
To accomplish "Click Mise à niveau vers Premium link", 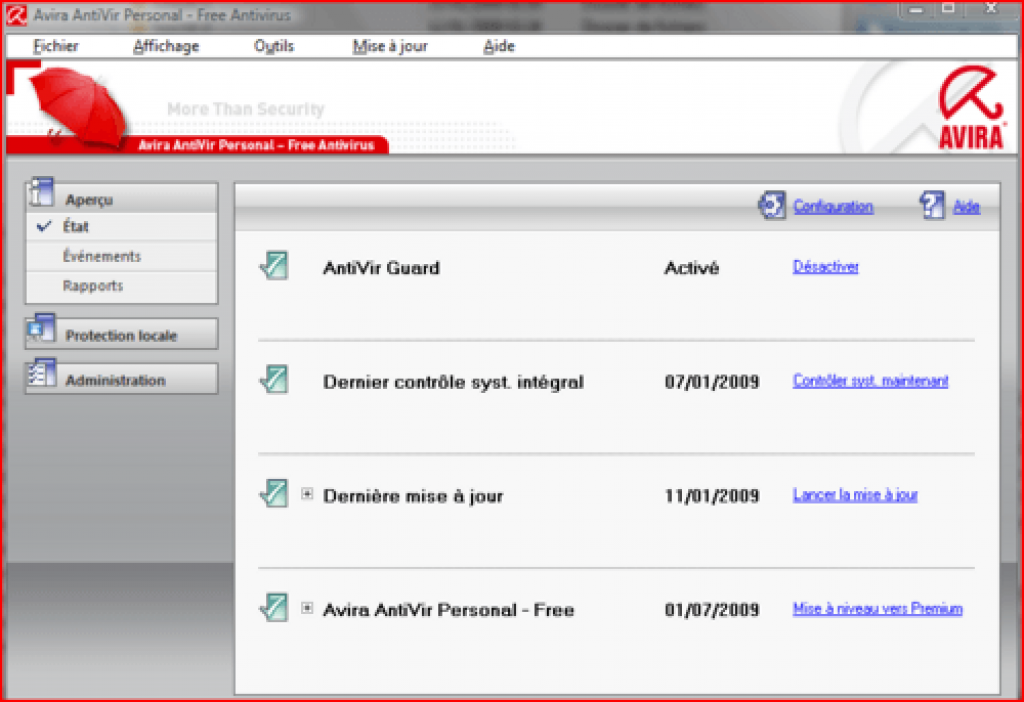I will (878, 609).
